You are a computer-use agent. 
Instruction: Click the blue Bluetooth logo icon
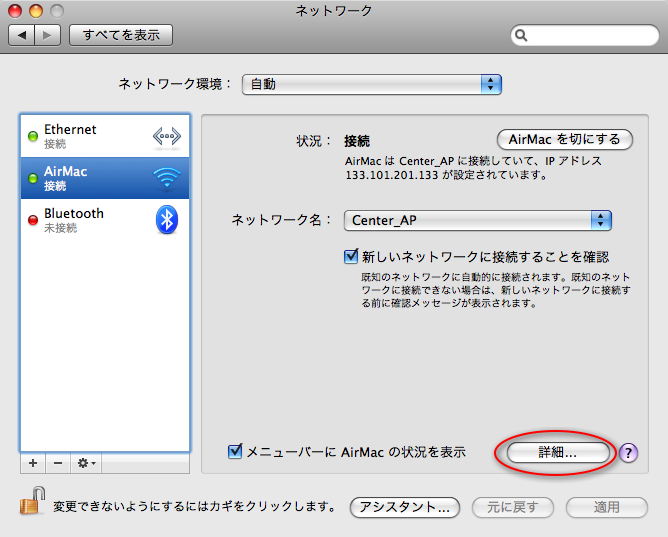point(167,220)
